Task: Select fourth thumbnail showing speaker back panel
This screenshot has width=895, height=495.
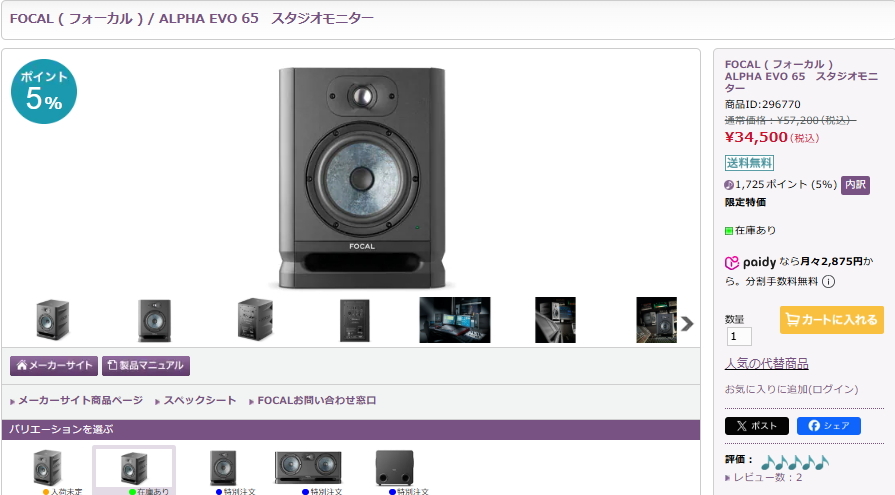Action: 354,320
